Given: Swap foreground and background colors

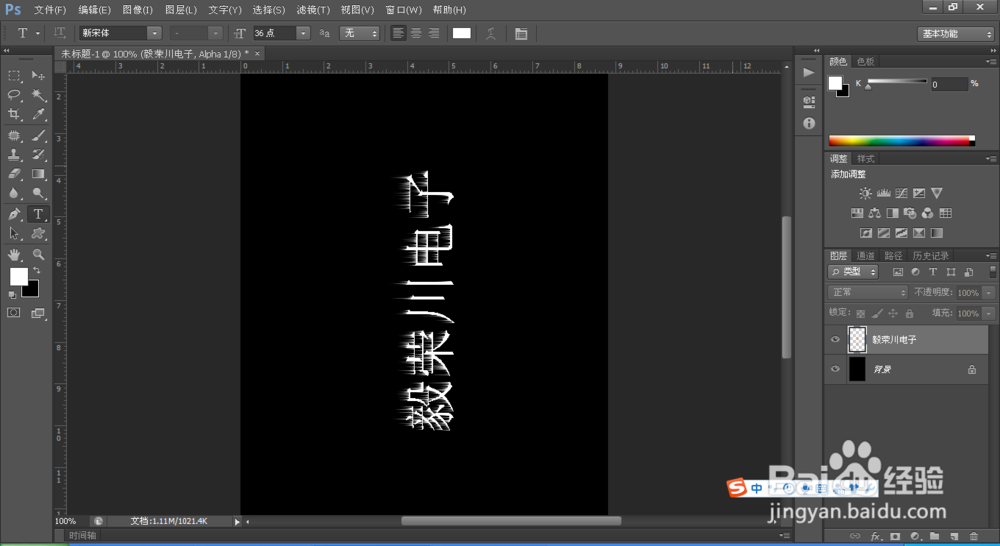Looking at the screenshot, I should pos(37,270).
